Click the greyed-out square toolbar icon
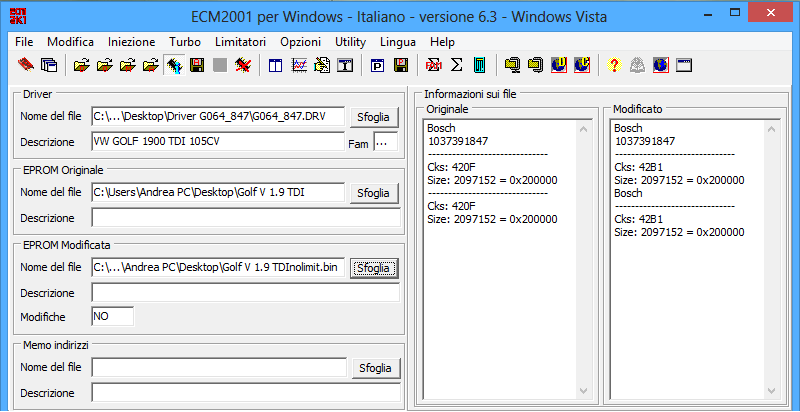 coord(220,65)
